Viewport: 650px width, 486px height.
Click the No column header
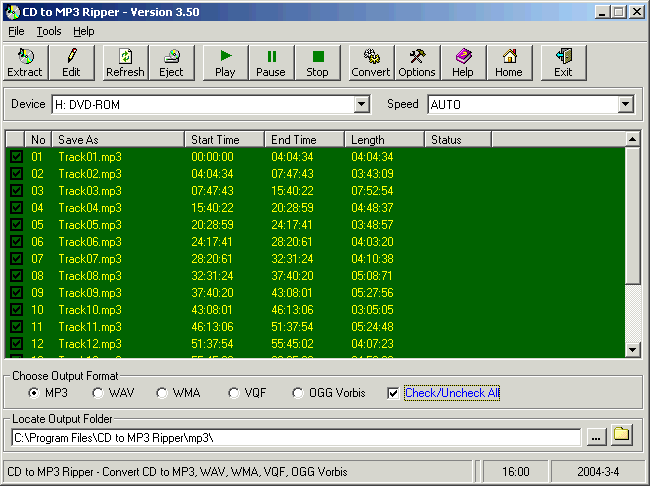38,140
